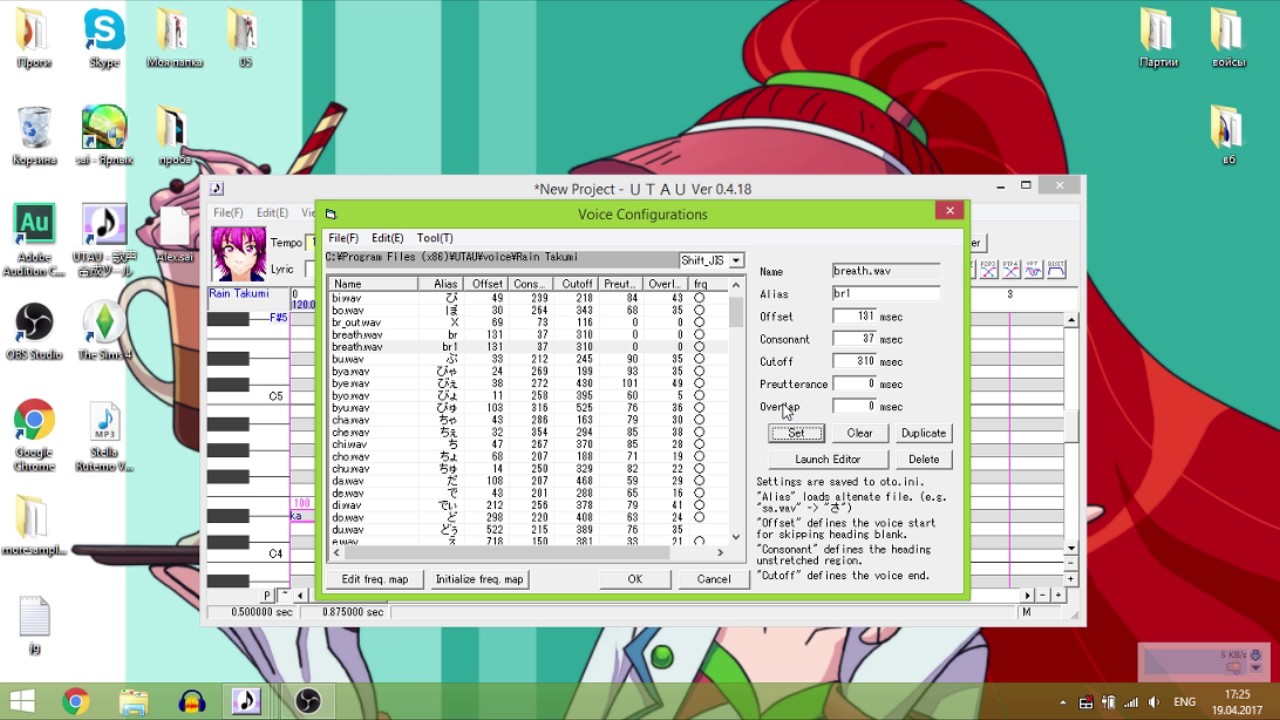Click the Cutoff msec input field

pyautogui.click(x=854, y=361)
